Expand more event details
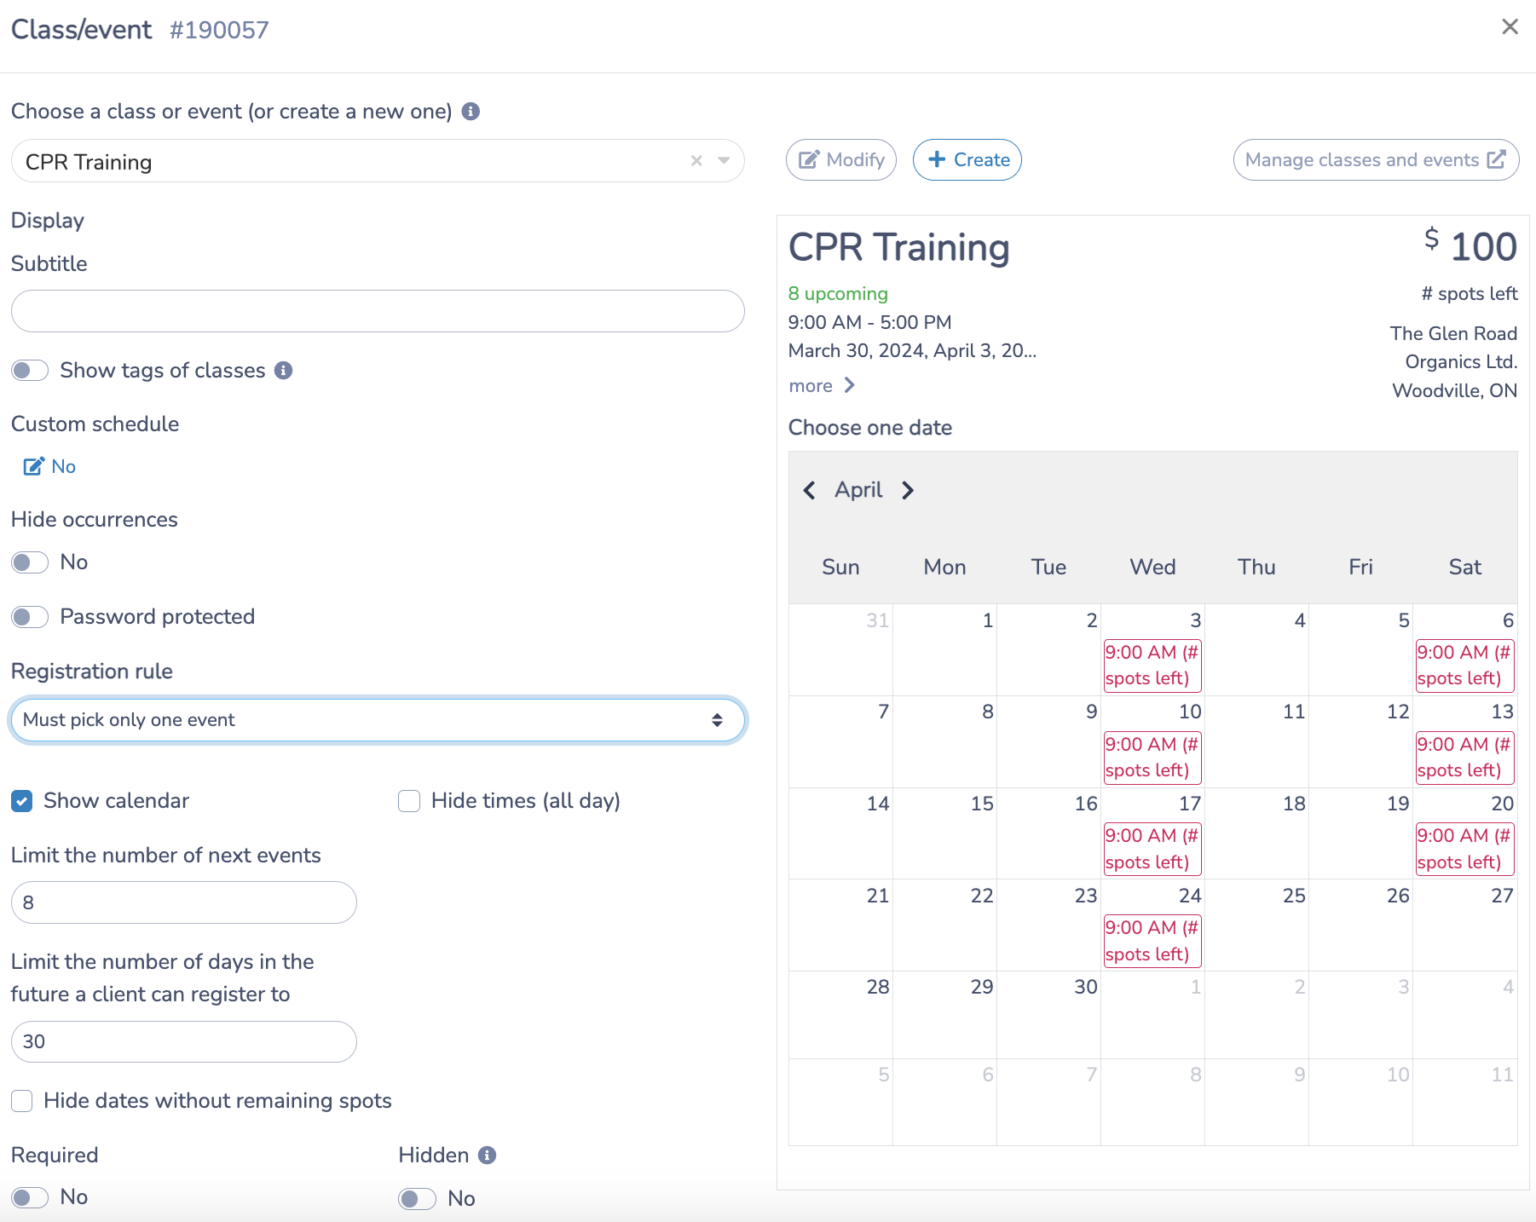Image resolution: width=1536 pixels, height=1222 pixels. [820, 385]
